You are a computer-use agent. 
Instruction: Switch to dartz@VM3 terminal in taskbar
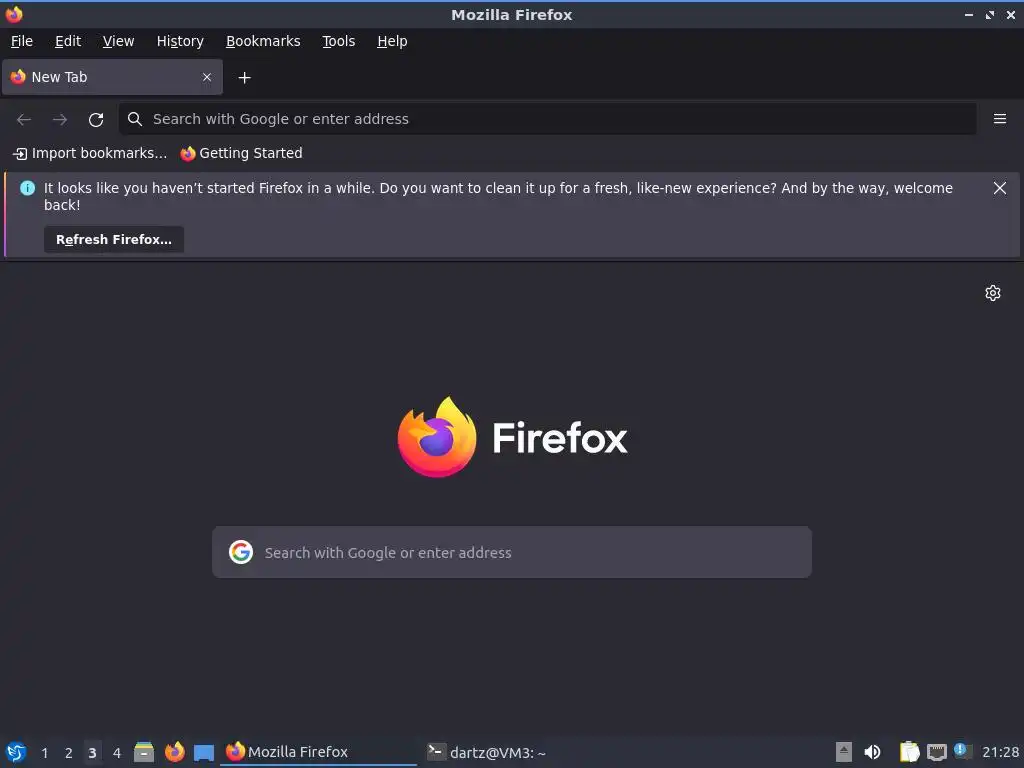tap(487, 752)
